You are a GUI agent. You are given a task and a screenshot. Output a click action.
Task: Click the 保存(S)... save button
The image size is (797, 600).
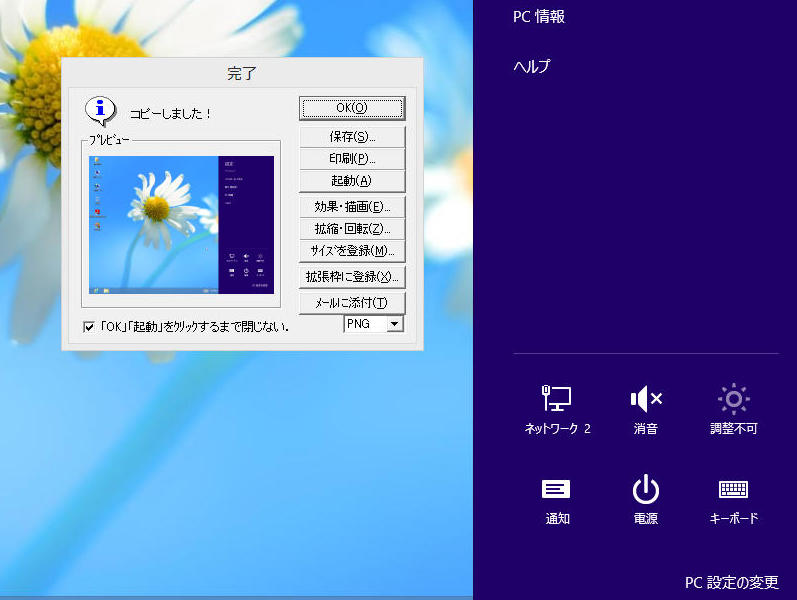click(x=351, y=137)
